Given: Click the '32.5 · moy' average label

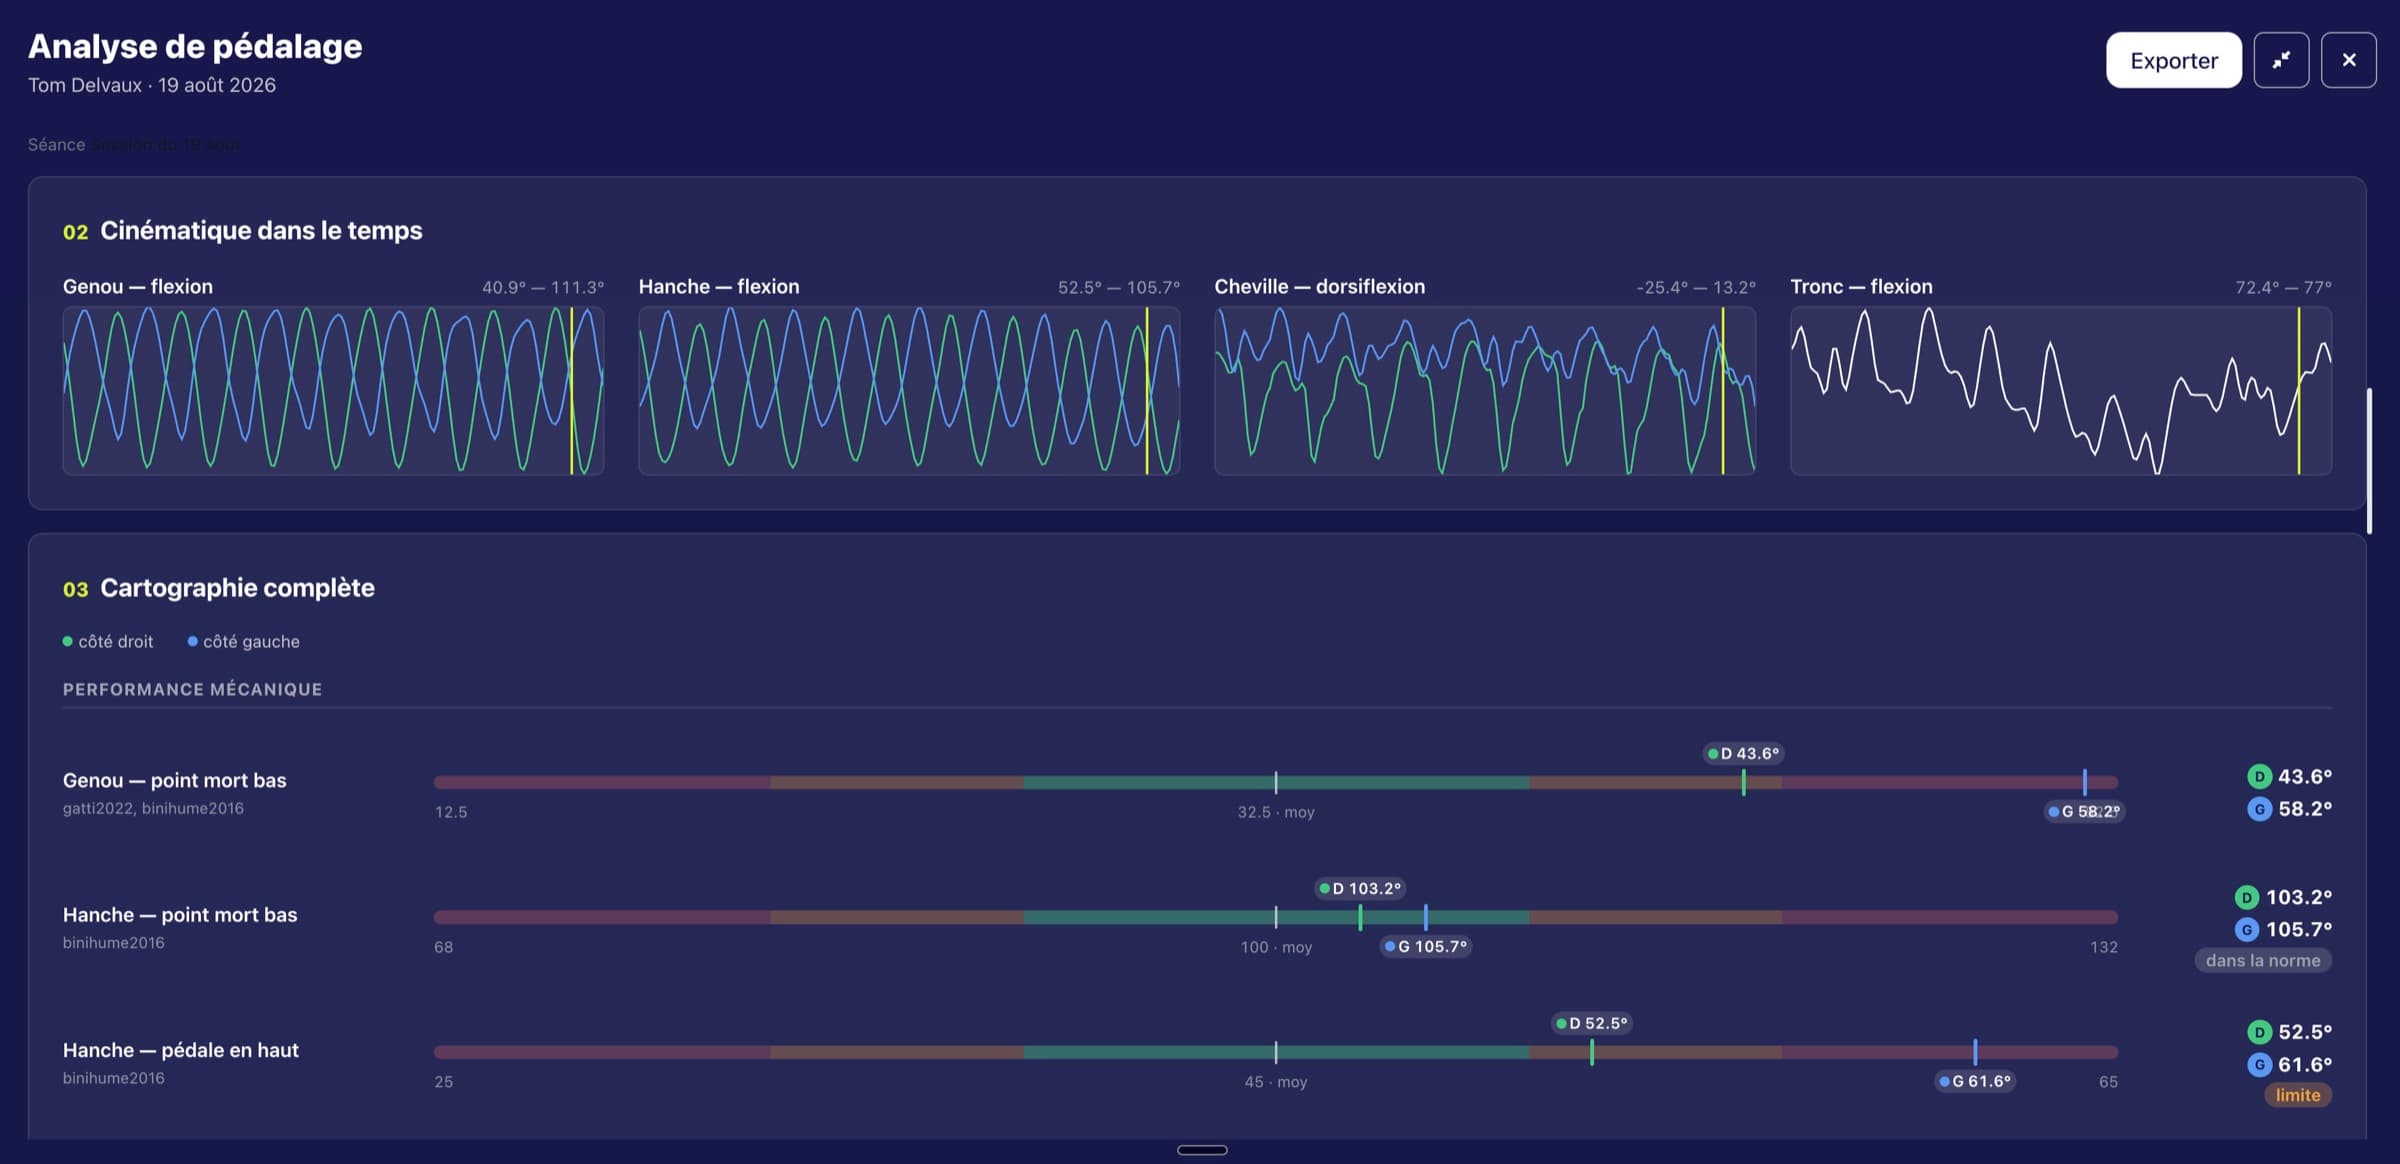Looking at the screenshot, I should (1276, 812).
